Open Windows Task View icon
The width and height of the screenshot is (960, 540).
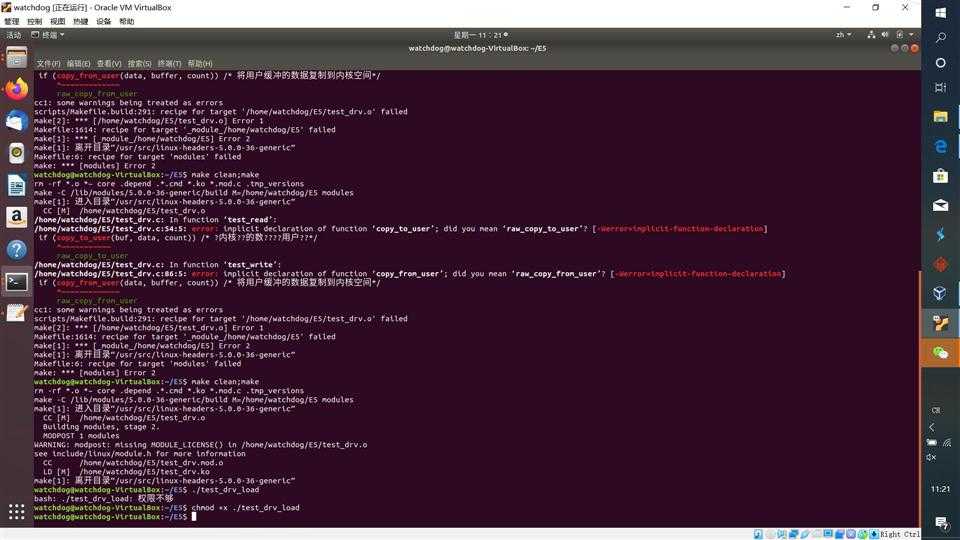point(940,88)
